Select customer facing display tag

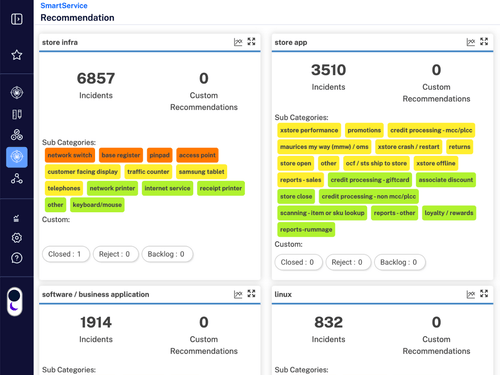pyautogui.click(x=83, y=172)
